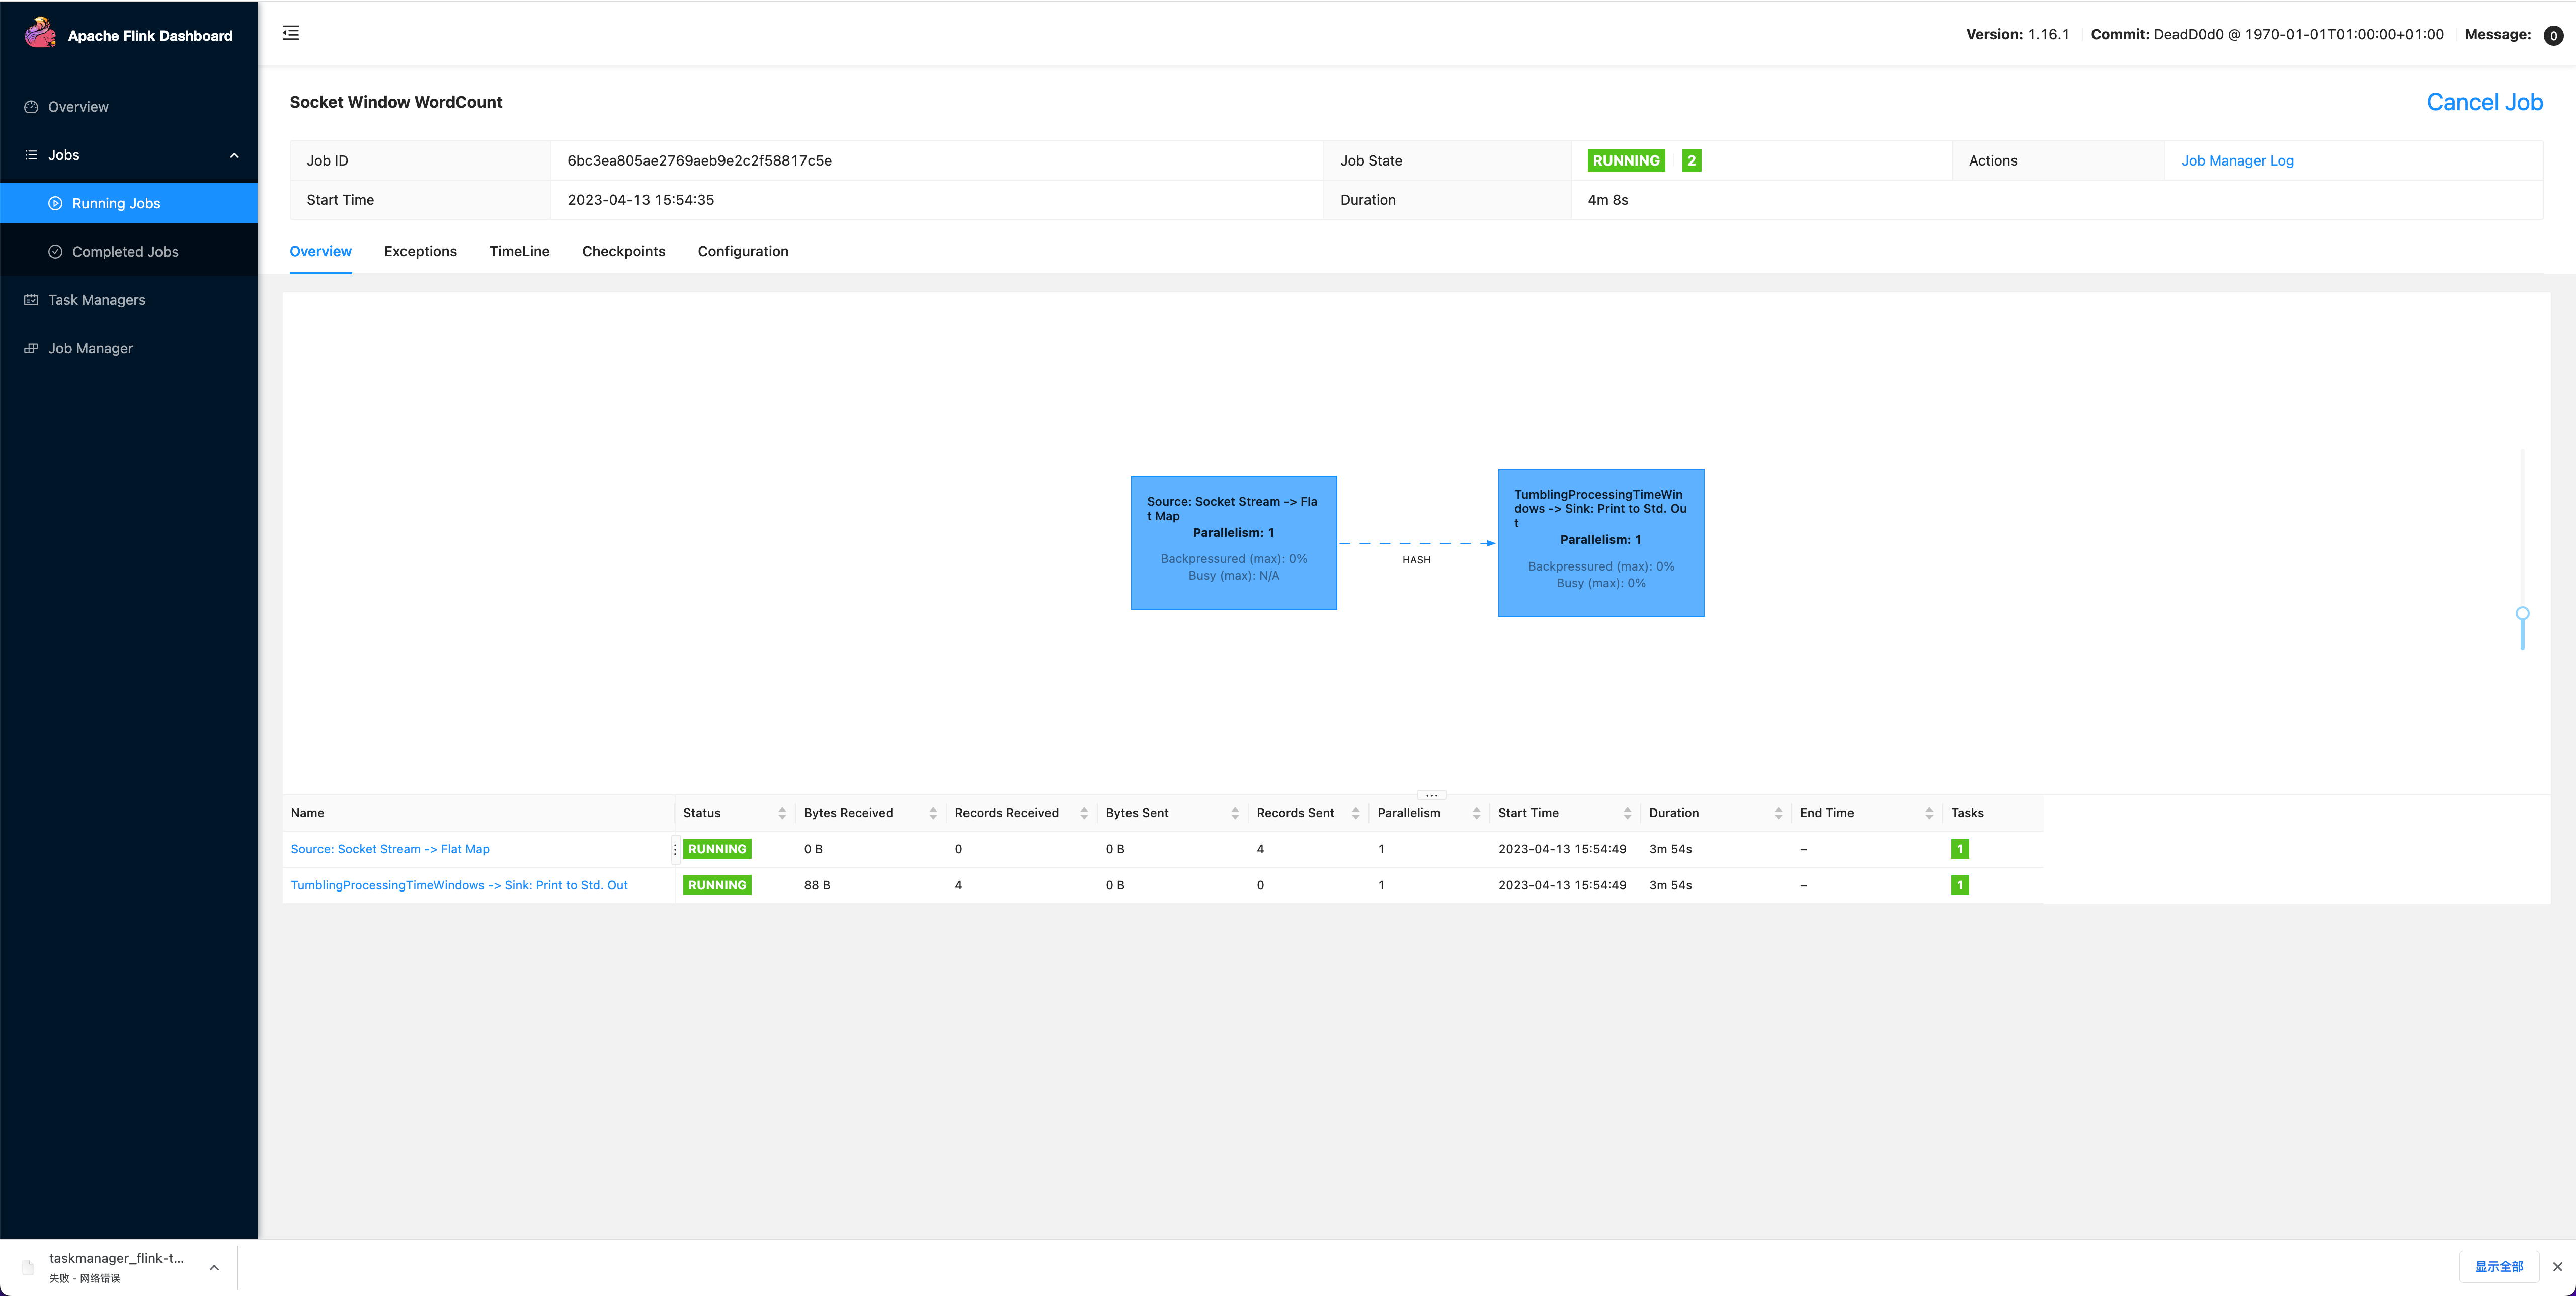Sort table by Bytes Sent
The height and width of the screenshot is (1296, 2576).
click(1234, 813)
